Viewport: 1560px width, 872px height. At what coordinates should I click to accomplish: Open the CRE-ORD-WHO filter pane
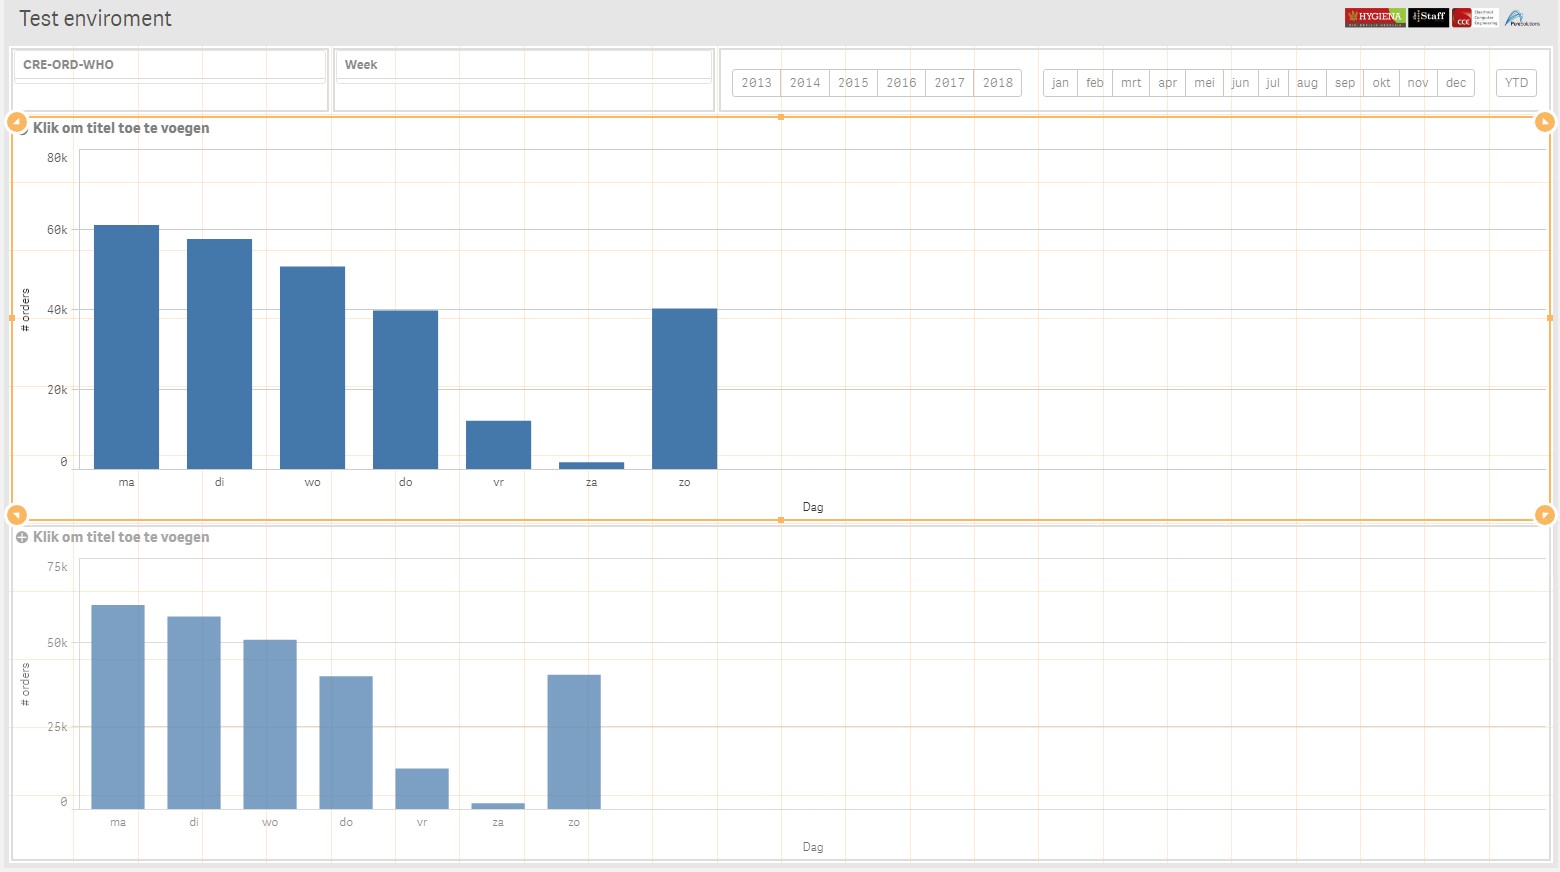(x=170, y=65)
